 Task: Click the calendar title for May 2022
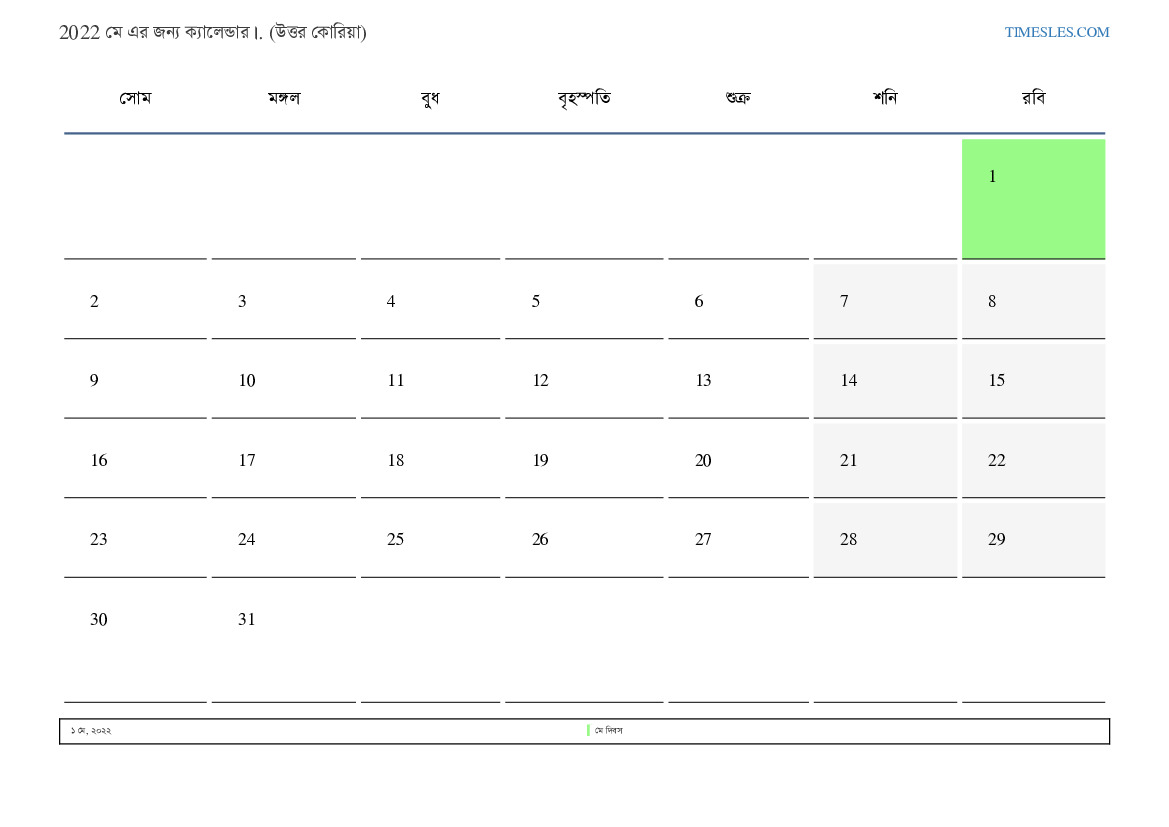click(x=212, y=32)
